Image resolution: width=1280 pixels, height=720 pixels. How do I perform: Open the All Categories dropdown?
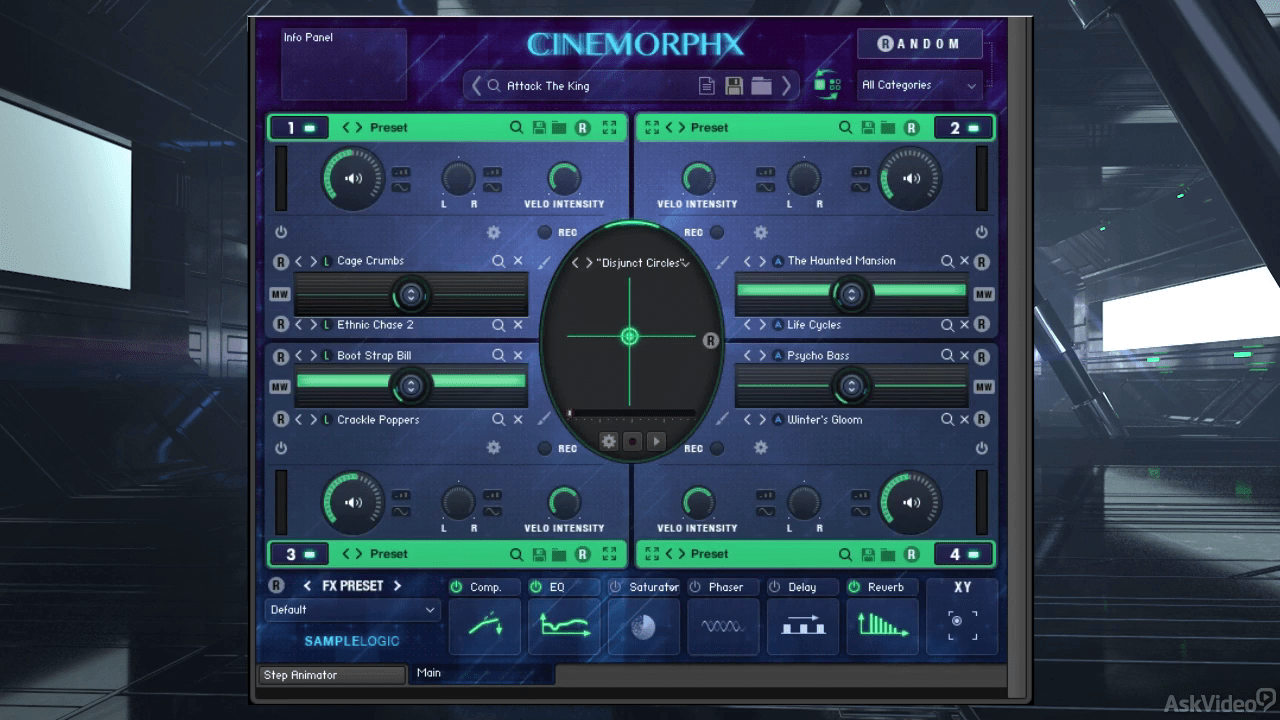tap(919, 86)
